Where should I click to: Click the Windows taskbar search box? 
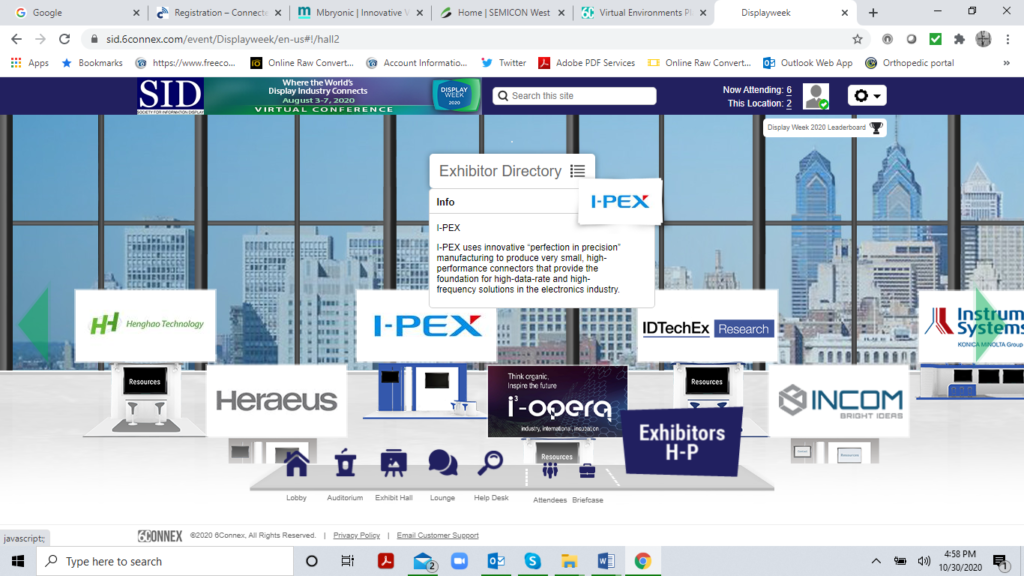point(165,561)
